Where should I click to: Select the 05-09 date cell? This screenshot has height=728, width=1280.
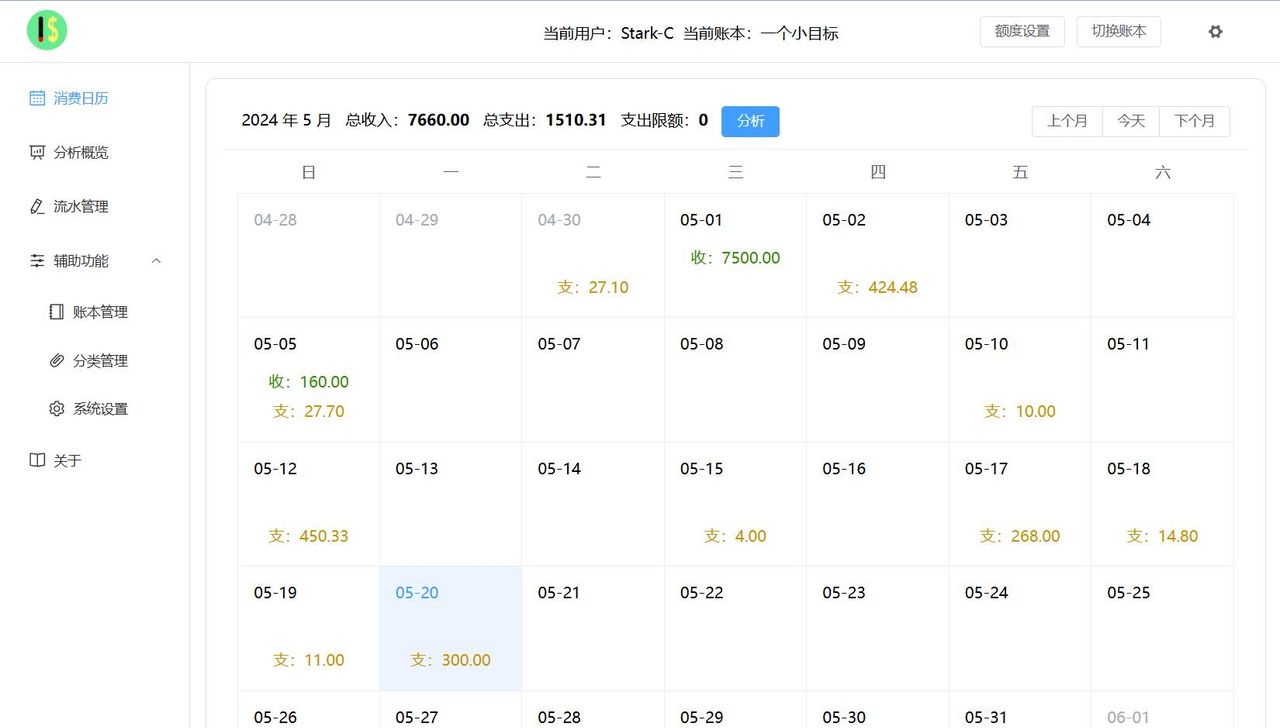point(878,380)
